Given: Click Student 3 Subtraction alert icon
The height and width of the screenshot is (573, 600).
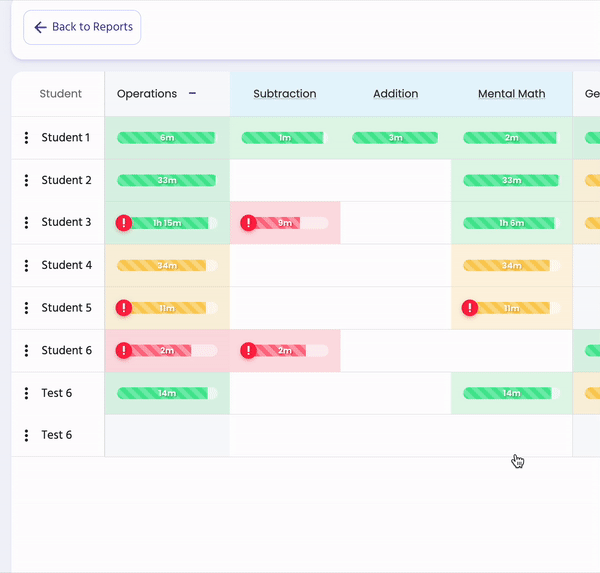Looking at the screenshot, I should [x=248, y=223].
